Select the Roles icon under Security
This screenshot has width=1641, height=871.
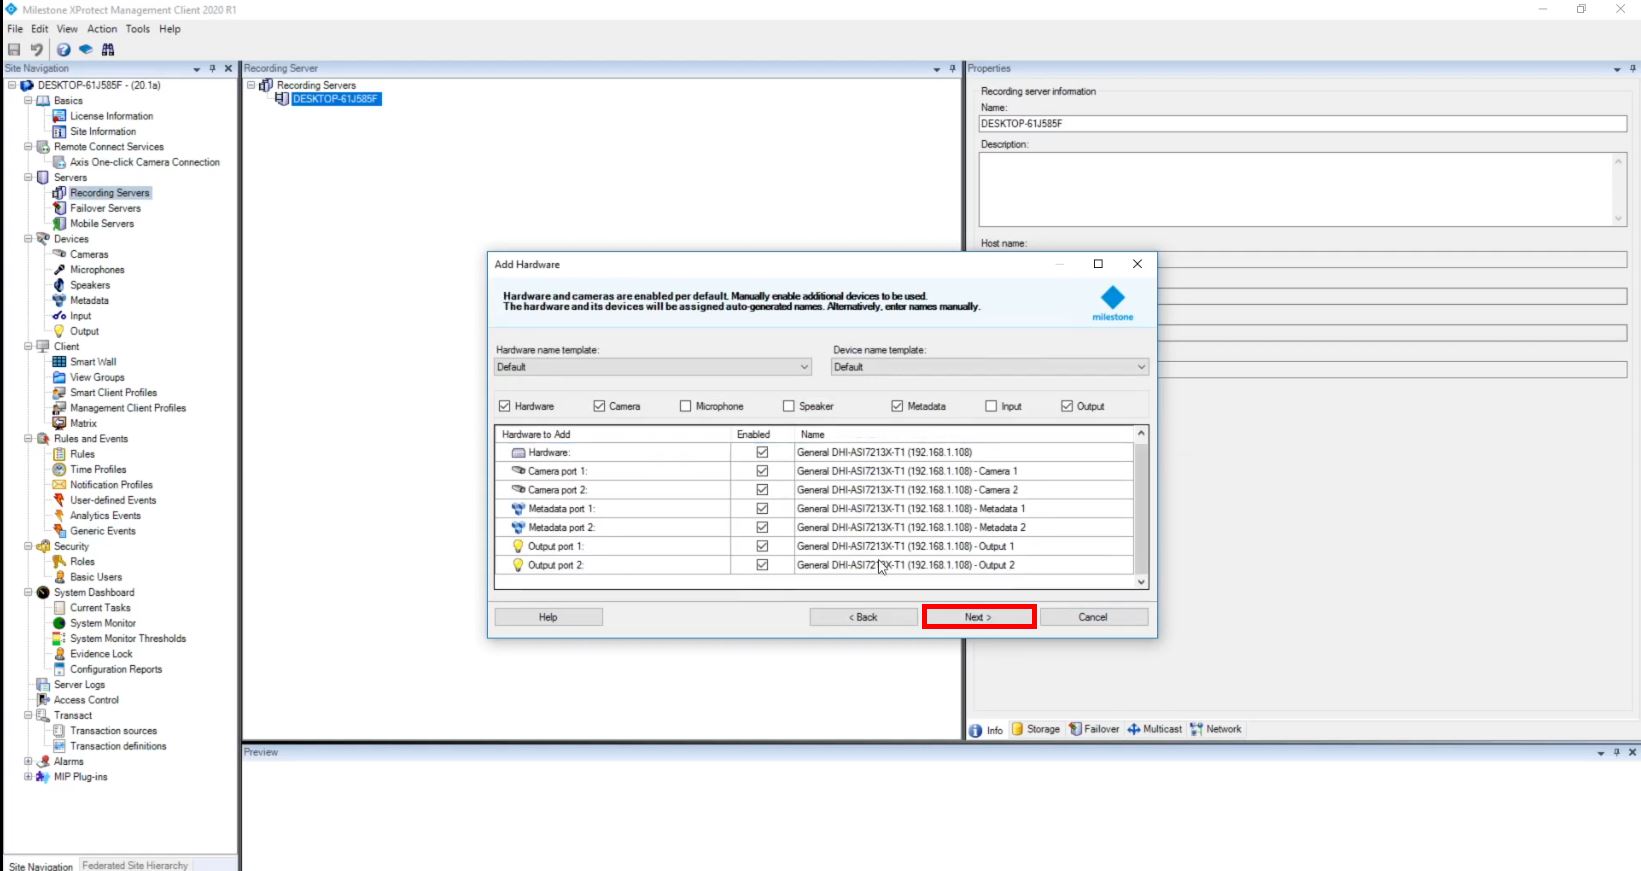click(x=59, y=562)
